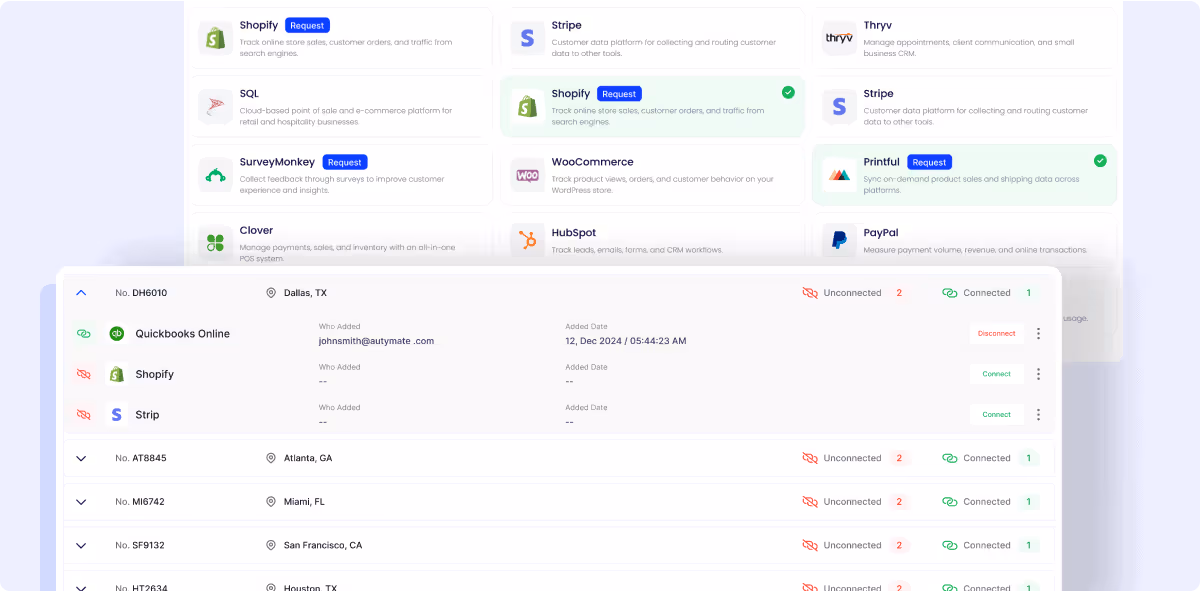
Task: Connect the Strip integration
Action: point(996,414)
